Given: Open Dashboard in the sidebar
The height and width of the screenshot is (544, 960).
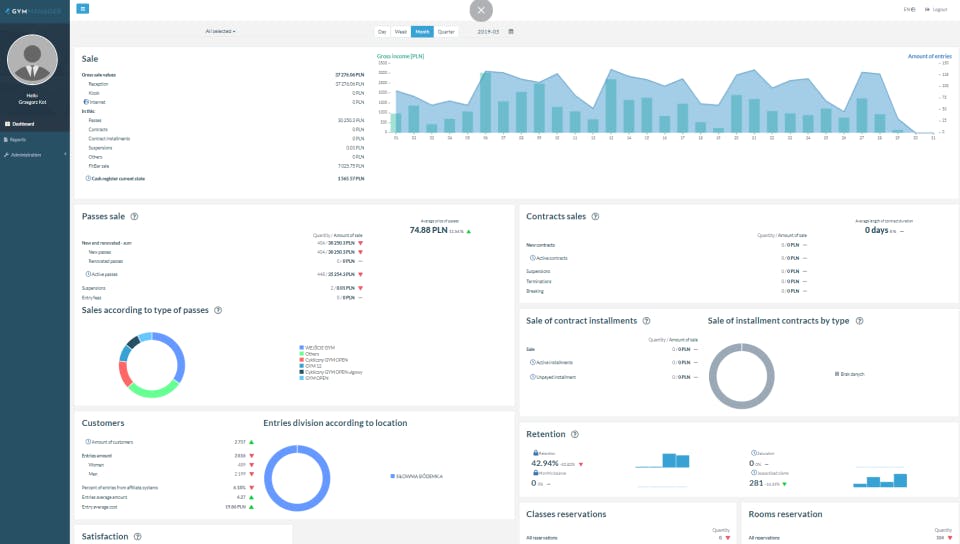Looking at the screenshot, I should click(35, 124).
